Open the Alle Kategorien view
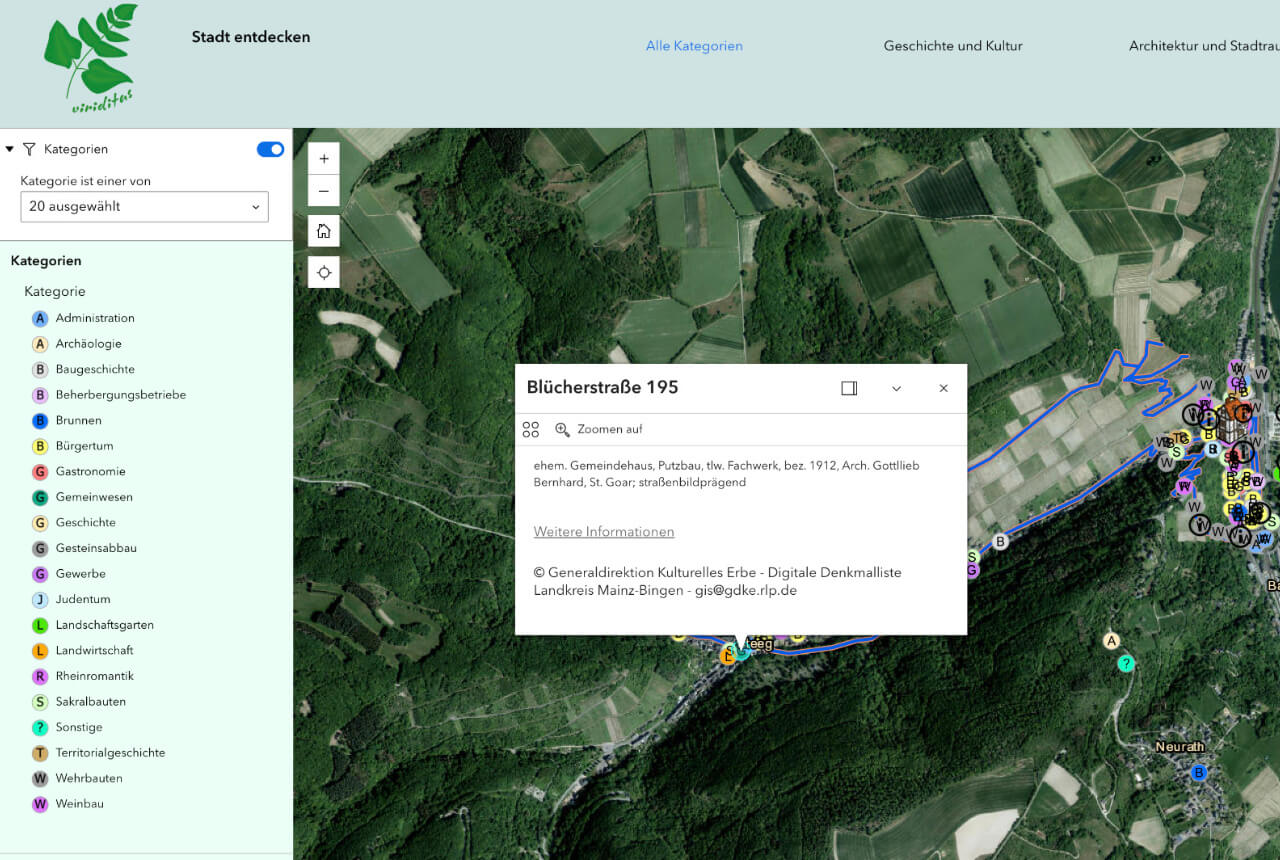 [694, 46]
